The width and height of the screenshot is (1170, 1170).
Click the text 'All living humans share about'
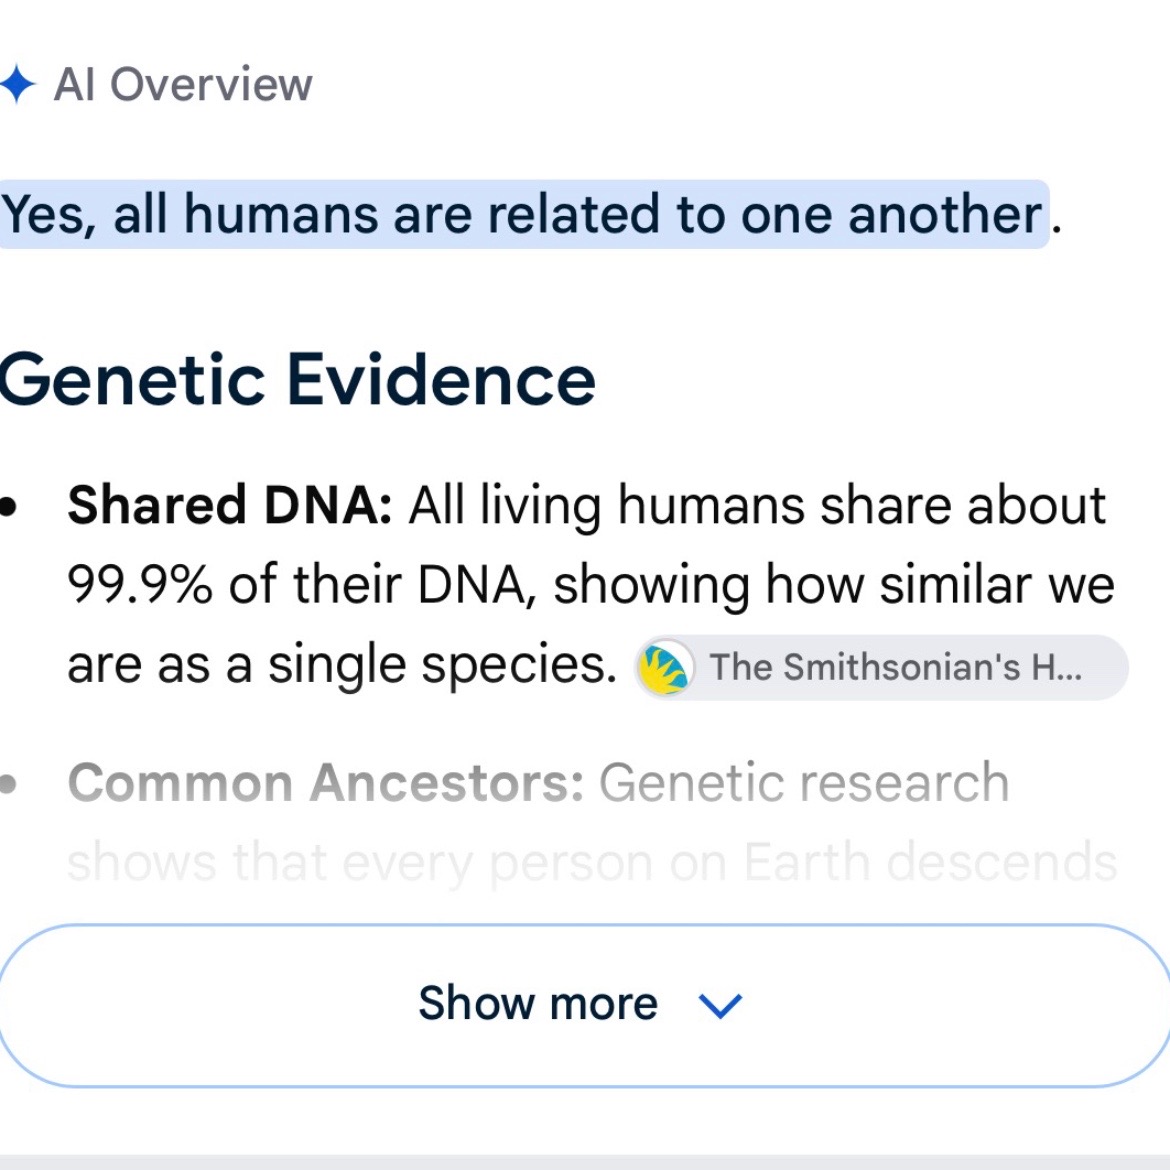click(x=757, y=505)
